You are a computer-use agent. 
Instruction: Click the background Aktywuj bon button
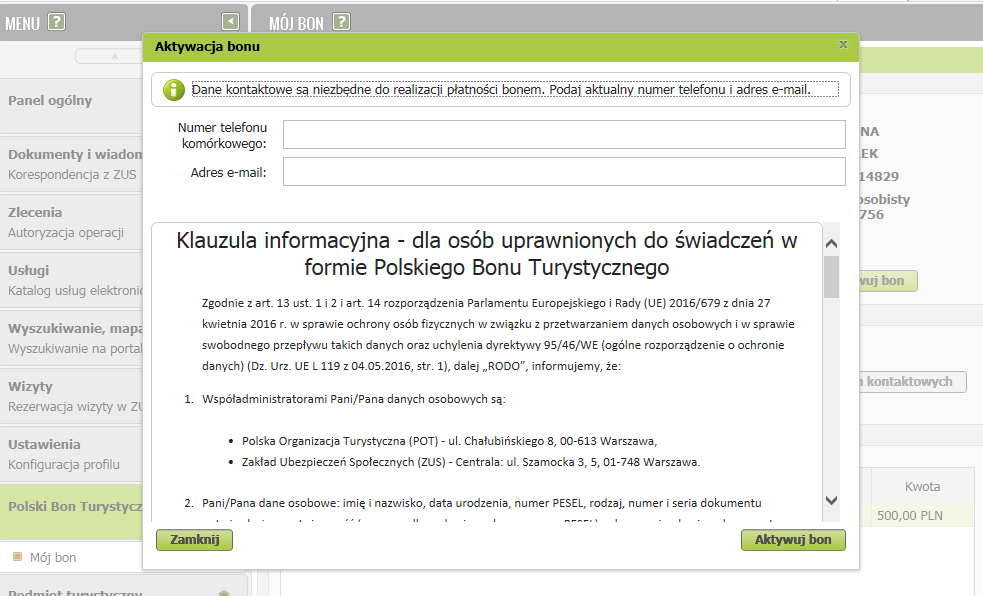[888, 281]
